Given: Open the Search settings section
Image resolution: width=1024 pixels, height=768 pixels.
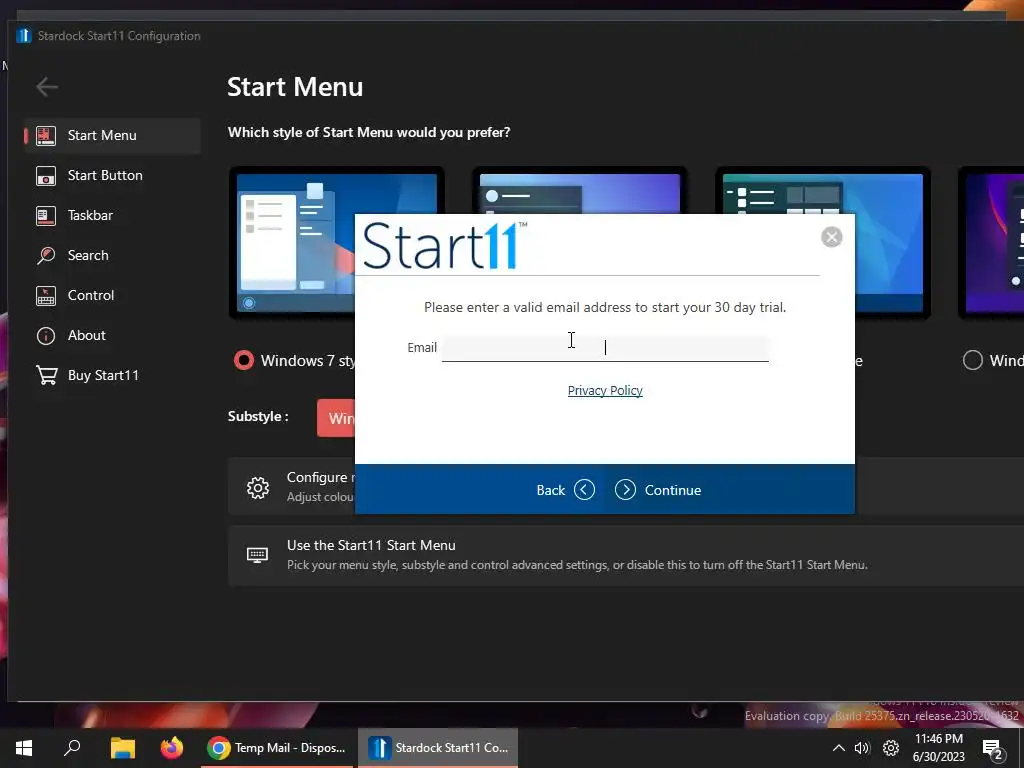Looking at the screenshot, I should tap(112, 255).
